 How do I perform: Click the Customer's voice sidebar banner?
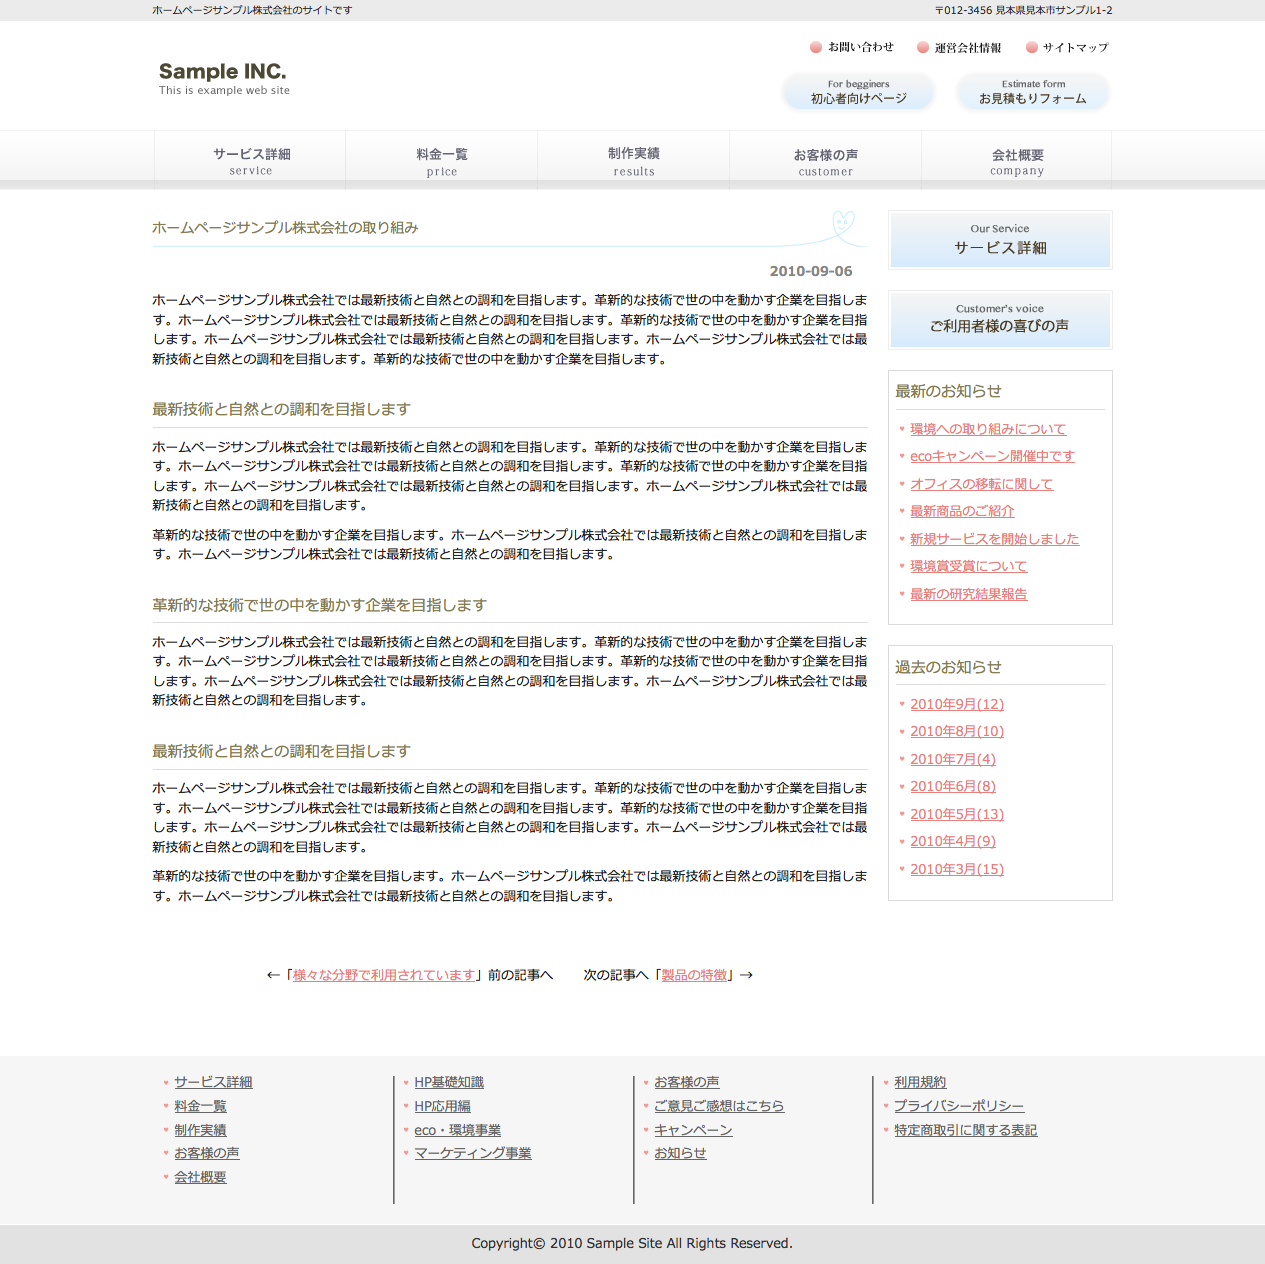click(1000, 319)
